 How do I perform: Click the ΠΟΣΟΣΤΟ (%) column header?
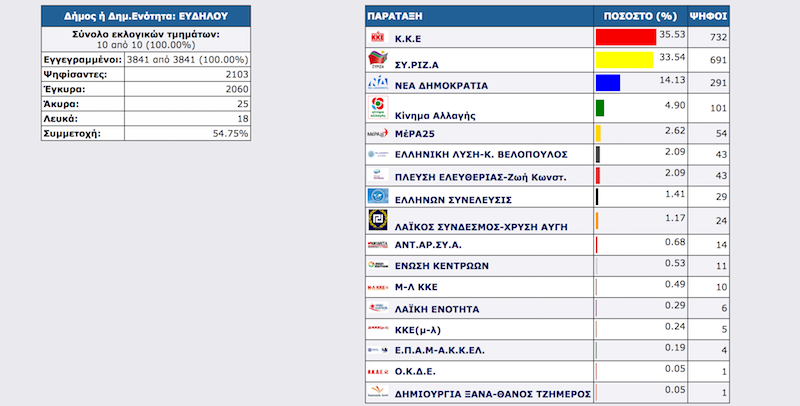[x=641, y=17]
